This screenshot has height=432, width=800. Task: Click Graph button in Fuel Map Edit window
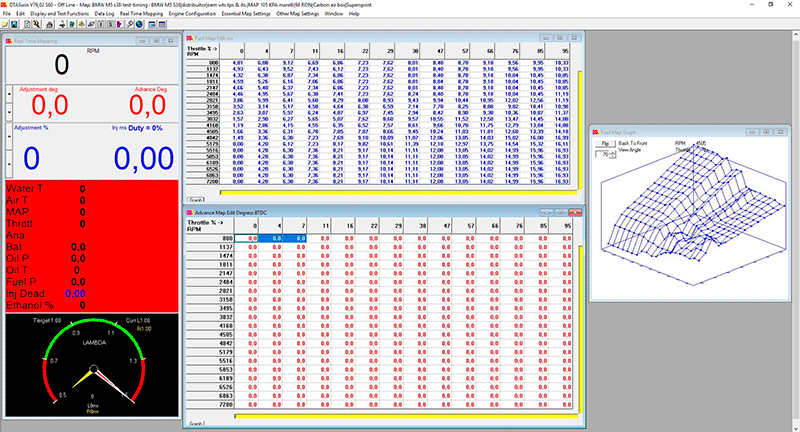point(195,199)
